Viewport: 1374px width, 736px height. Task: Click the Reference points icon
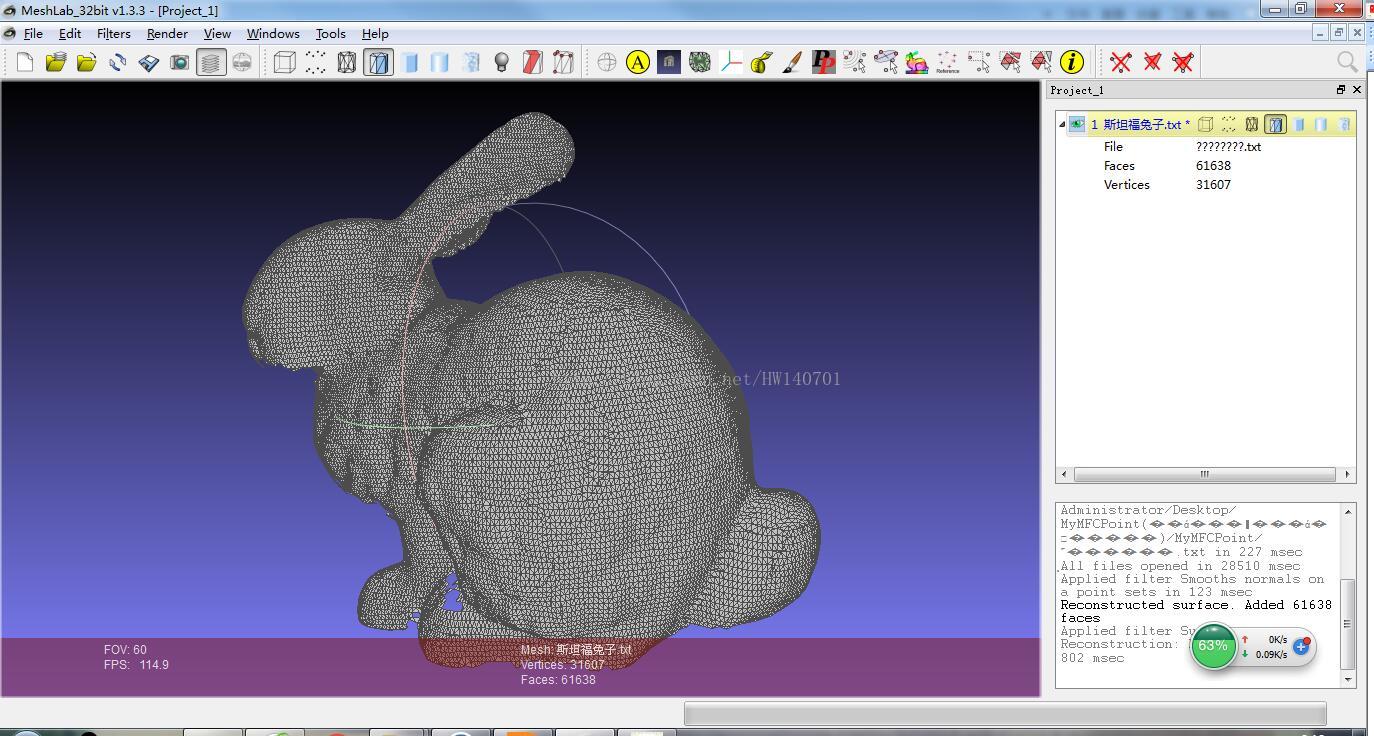(948, 62)
